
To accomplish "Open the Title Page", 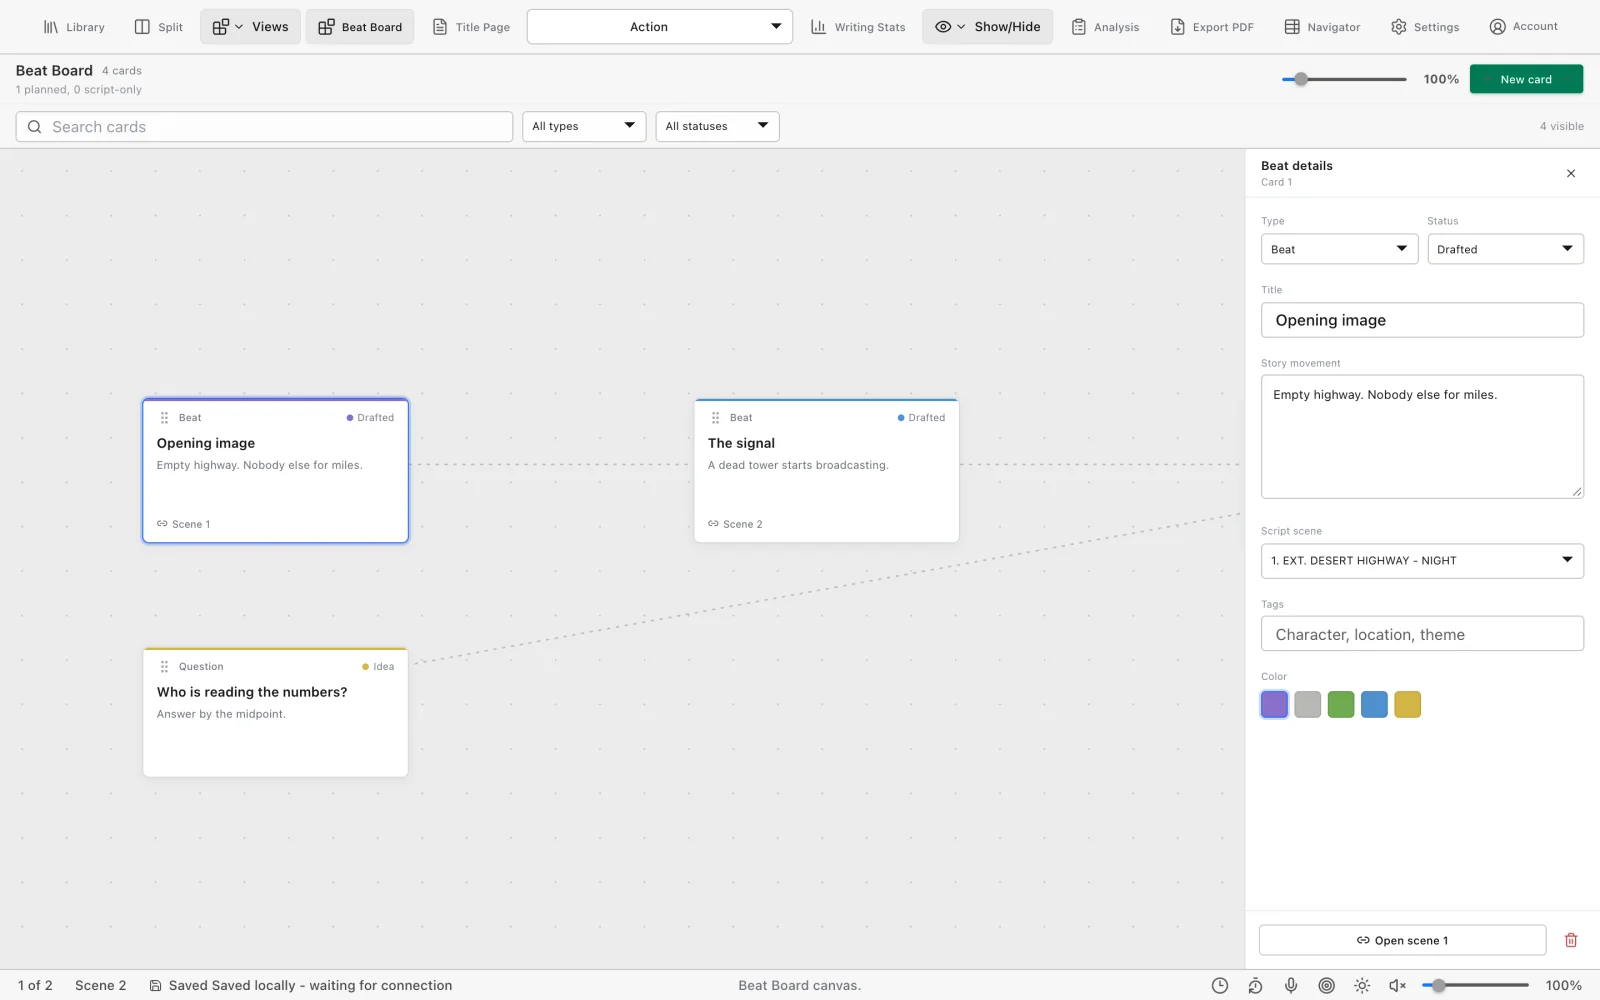I will point(471,27).
